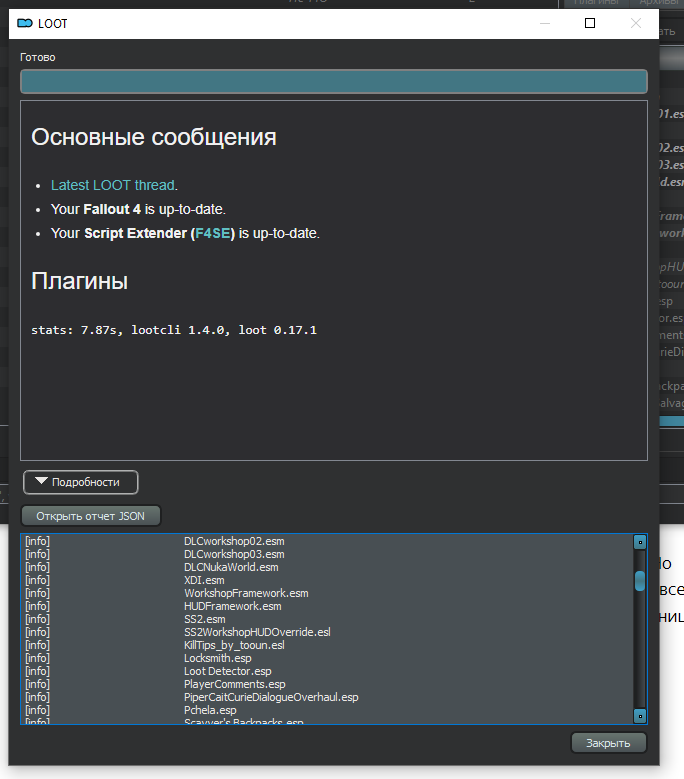The width and height of the screenshot is (684, 779).
Task: Switch to Плагины tab in background window
Action: tap(596, 3)
